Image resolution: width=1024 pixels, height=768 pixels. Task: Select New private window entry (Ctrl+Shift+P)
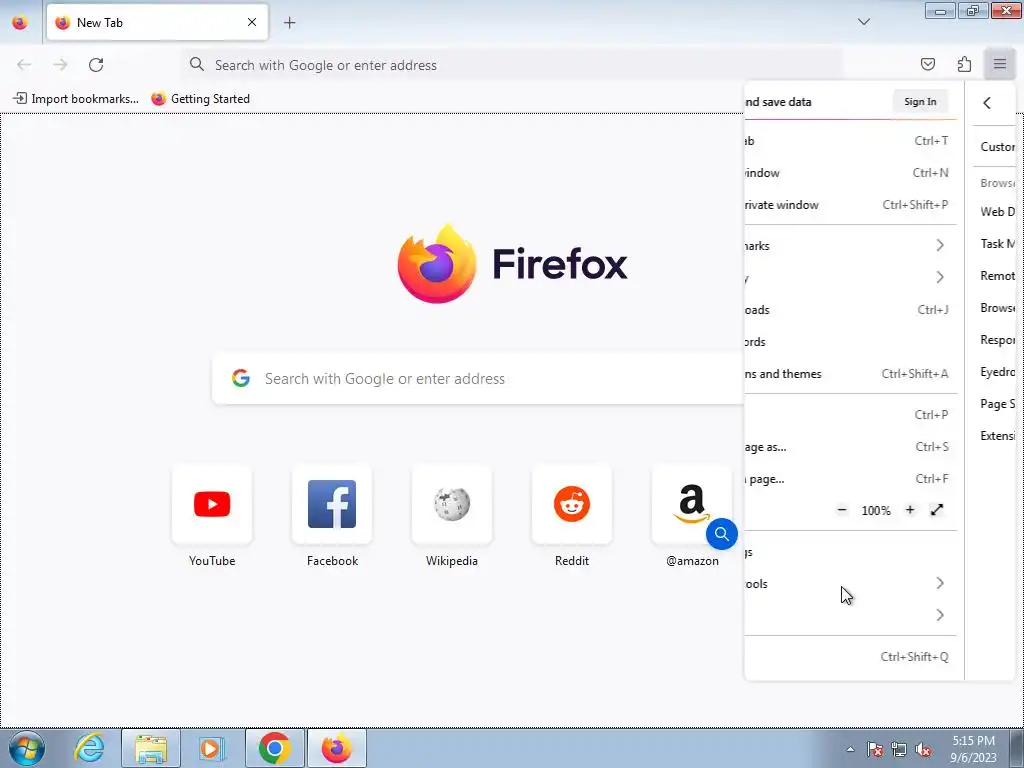(x=850, y=204)
